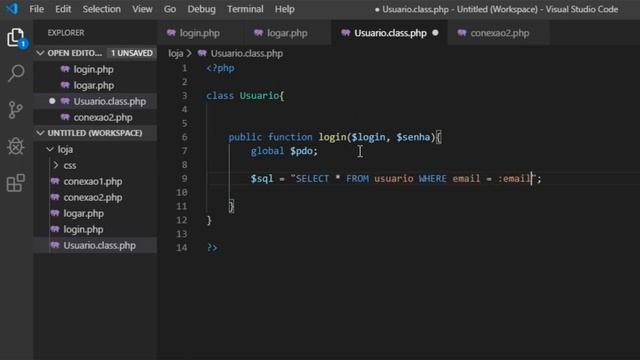This screenshot has height=360, width=640.
Task: Open login.php in Open Editors list
Action: pyautogui.click(x=93, y=69)
